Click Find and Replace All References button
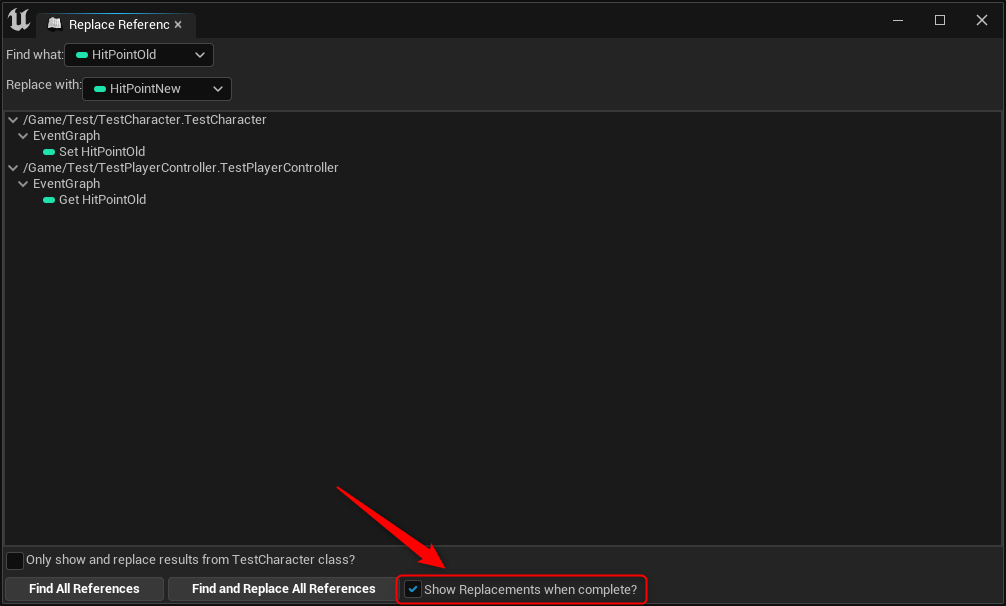1006x606 pixels. tap(284, 589)
